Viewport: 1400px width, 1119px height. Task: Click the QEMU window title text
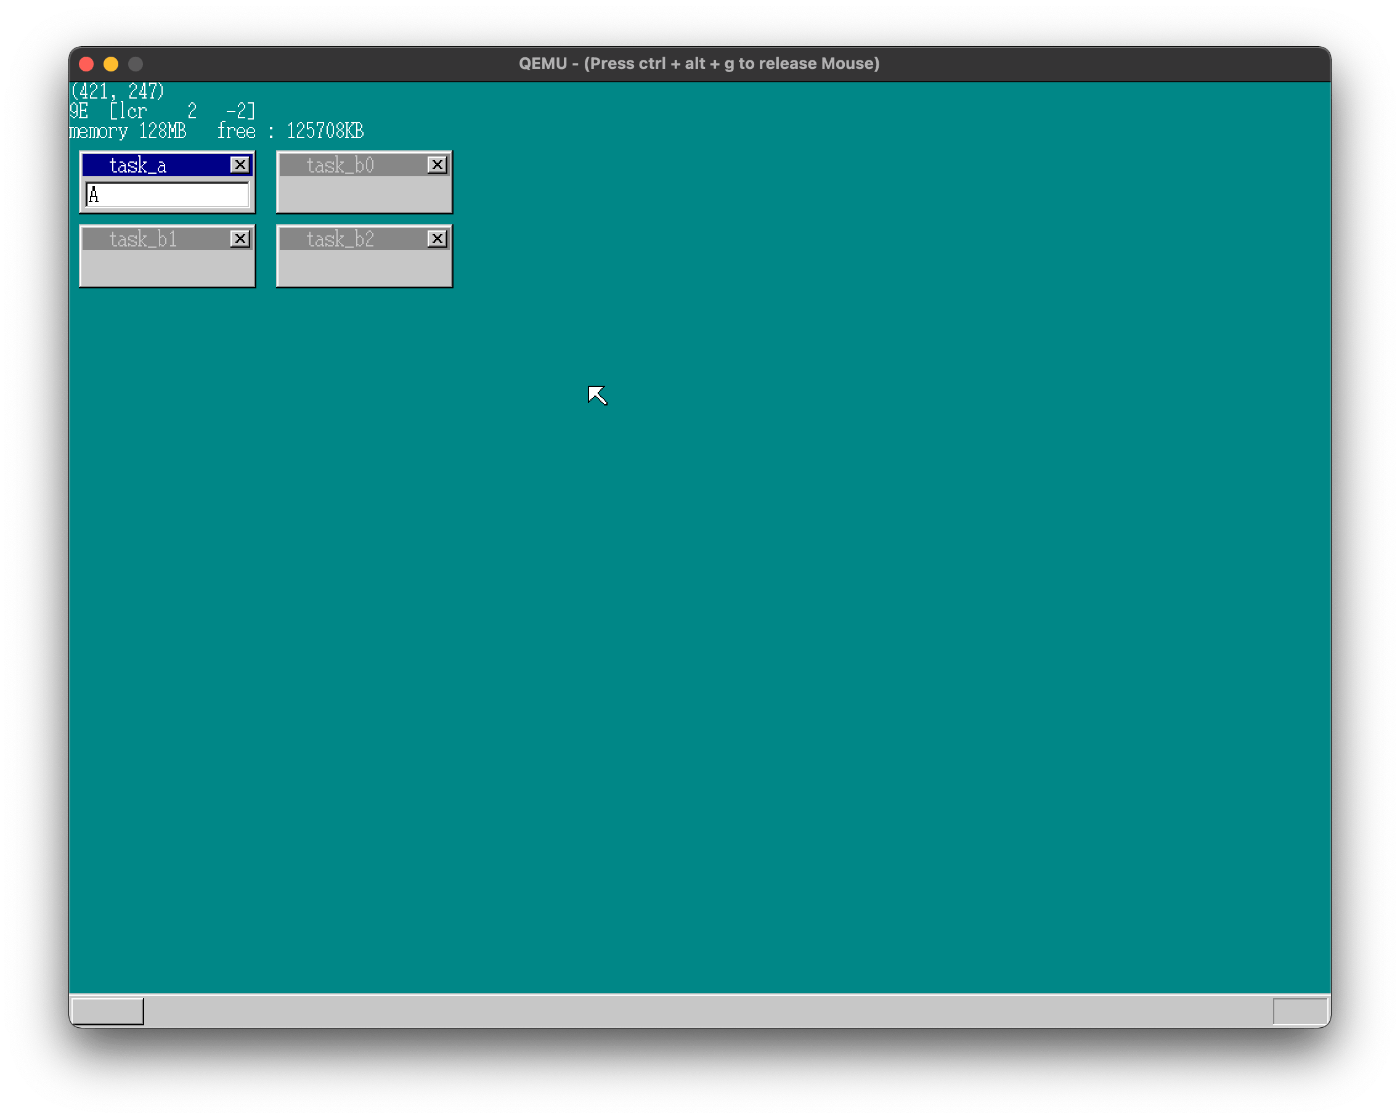pyautogui.click(x=699, y=63)
